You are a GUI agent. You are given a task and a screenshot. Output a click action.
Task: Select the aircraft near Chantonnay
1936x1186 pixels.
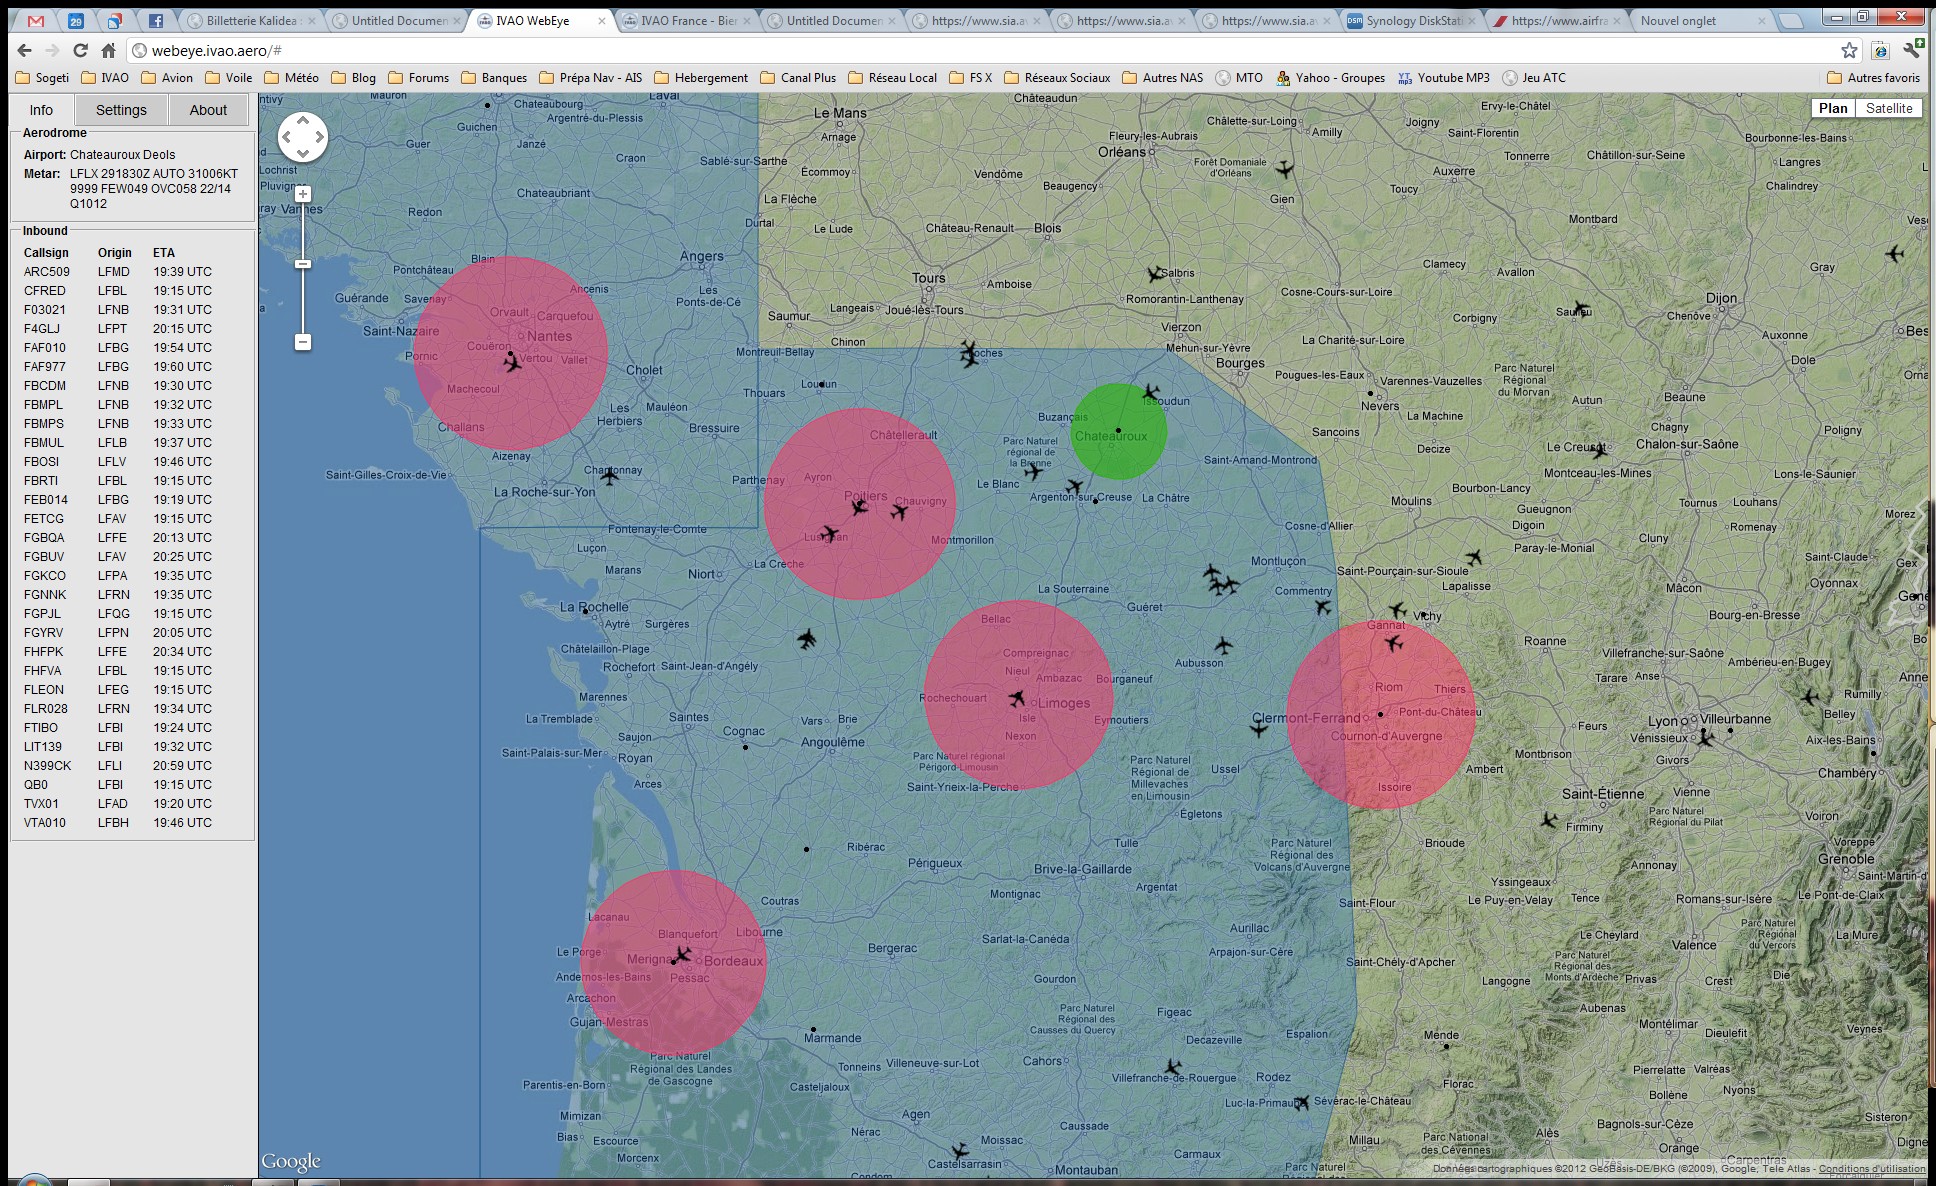(x=609, y=475)
